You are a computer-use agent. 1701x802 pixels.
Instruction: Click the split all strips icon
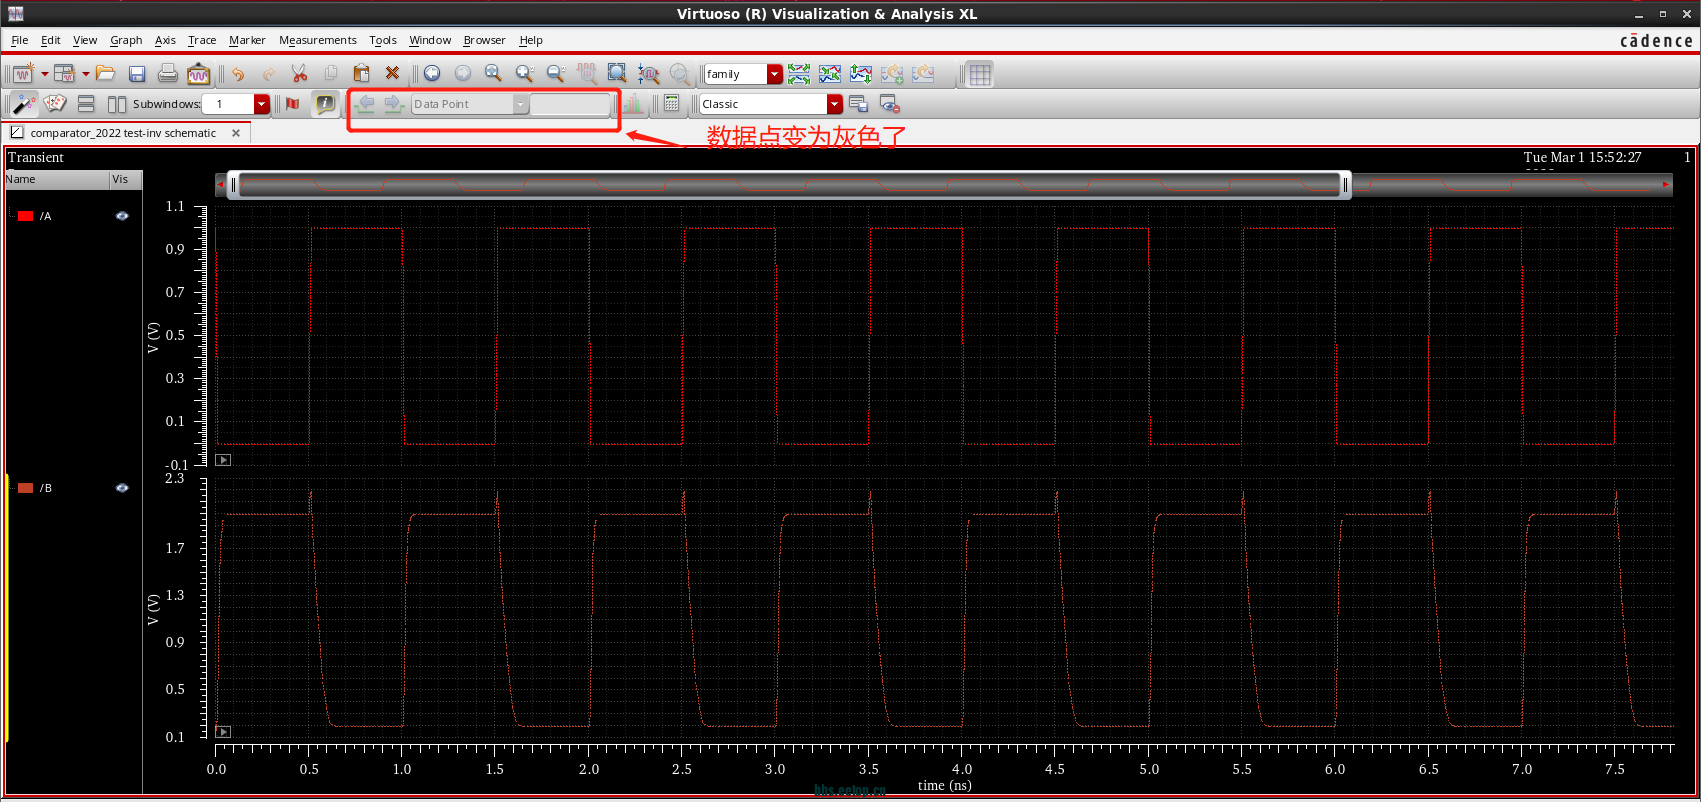point(799,74)
